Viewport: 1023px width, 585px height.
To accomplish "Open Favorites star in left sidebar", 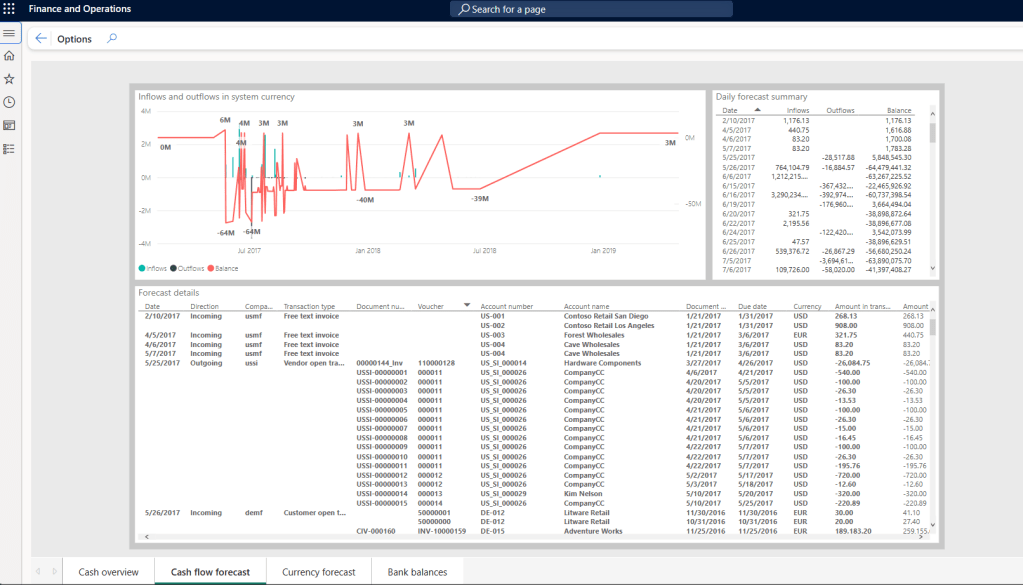I will point(9,79).
